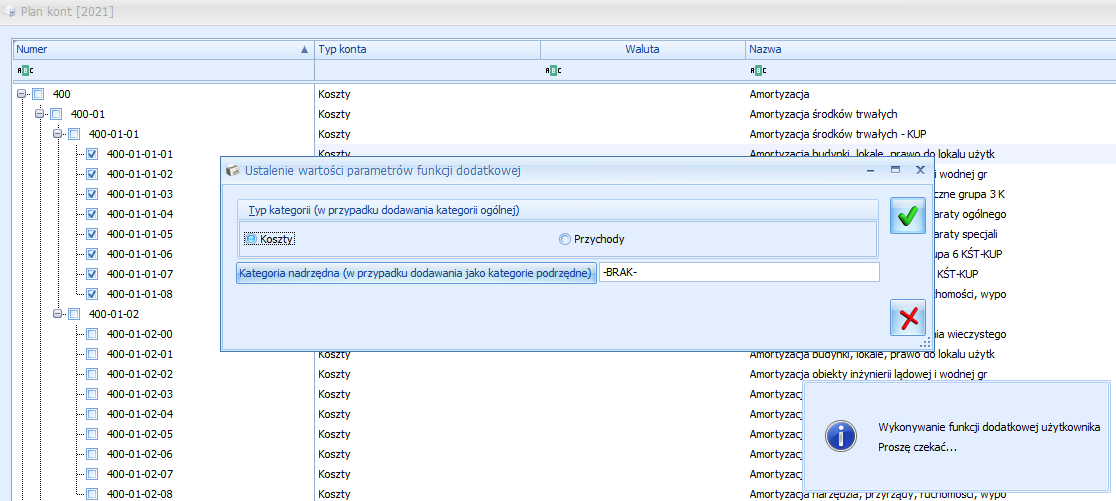Uncheck the checkbox for account 400-01-01-04
1116x501 pixels.
(92, 213)
